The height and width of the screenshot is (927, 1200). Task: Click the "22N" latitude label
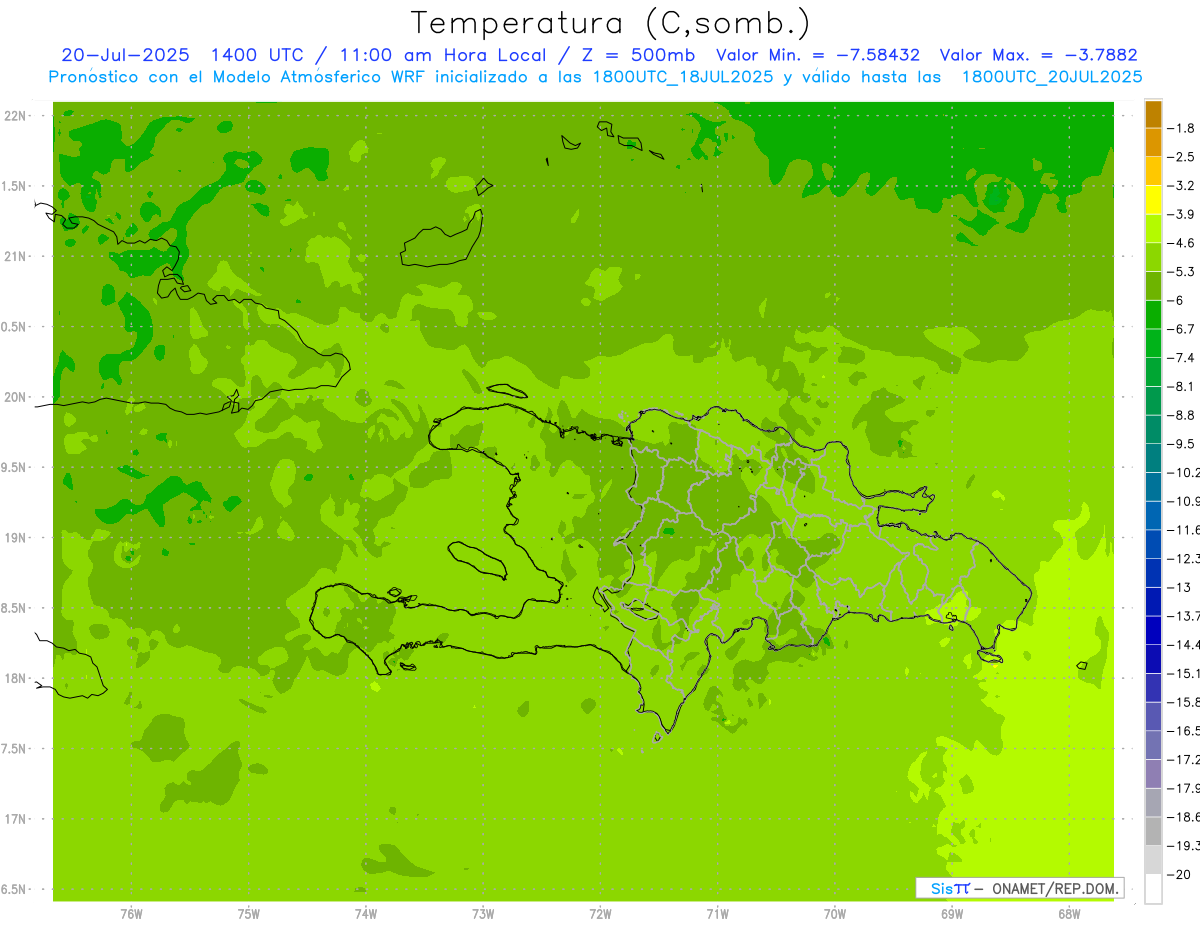click(16, 116)
